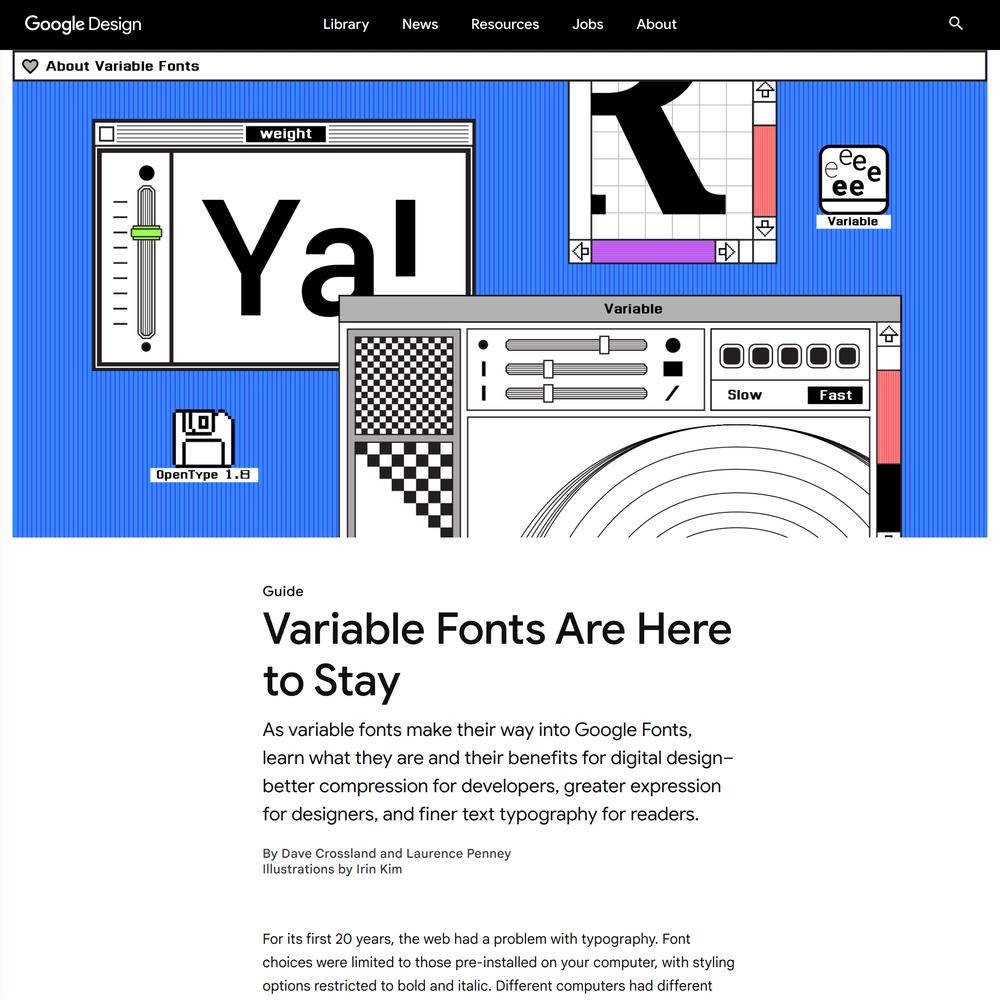Viewport: 1000px width, 1000px height.
Task: Click the down arrow in the R glyph window
Action: (x=765, y=228)
